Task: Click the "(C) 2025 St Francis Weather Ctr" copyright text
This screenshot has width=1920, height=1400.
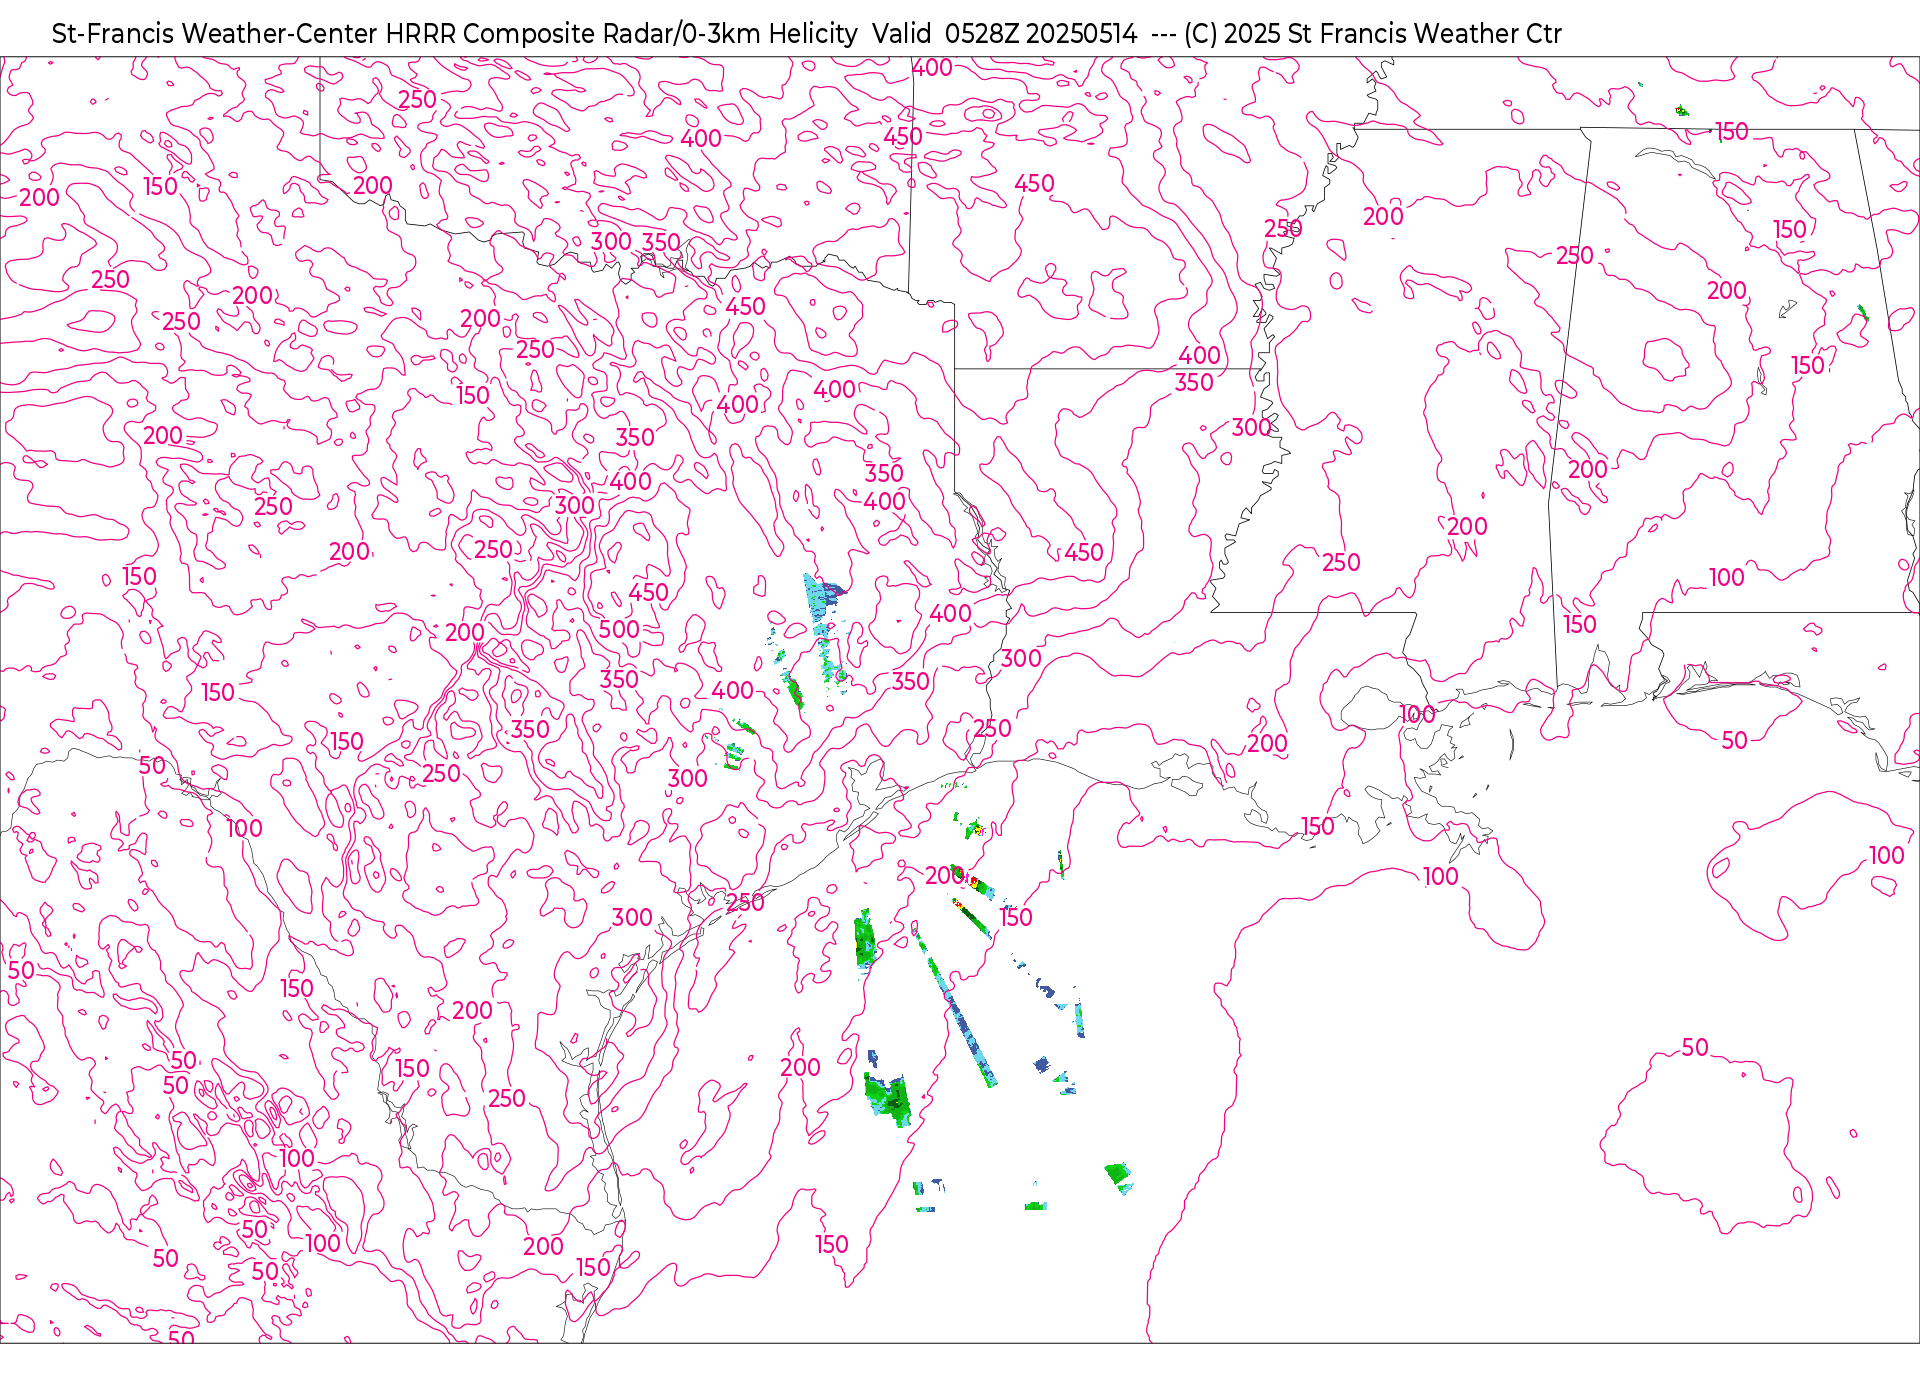Action: point(1372,34)
